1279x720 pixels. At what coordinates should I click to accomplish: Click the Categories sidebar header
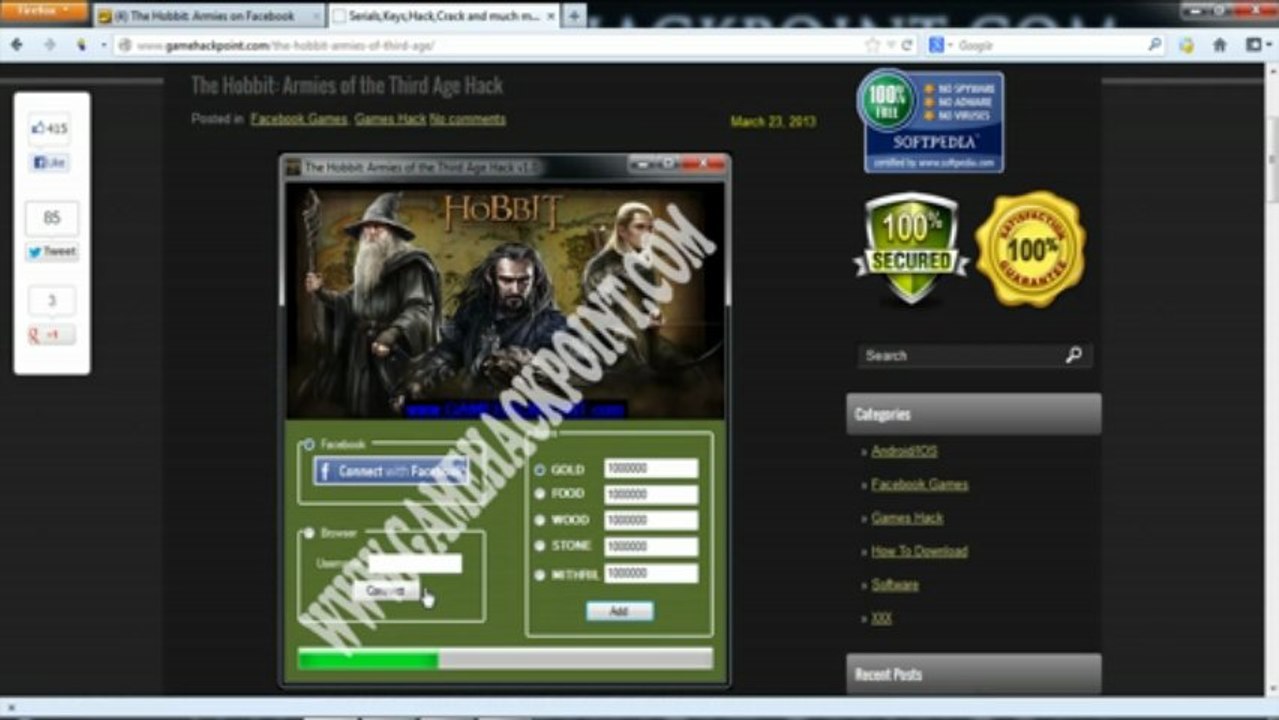(973, 414)
